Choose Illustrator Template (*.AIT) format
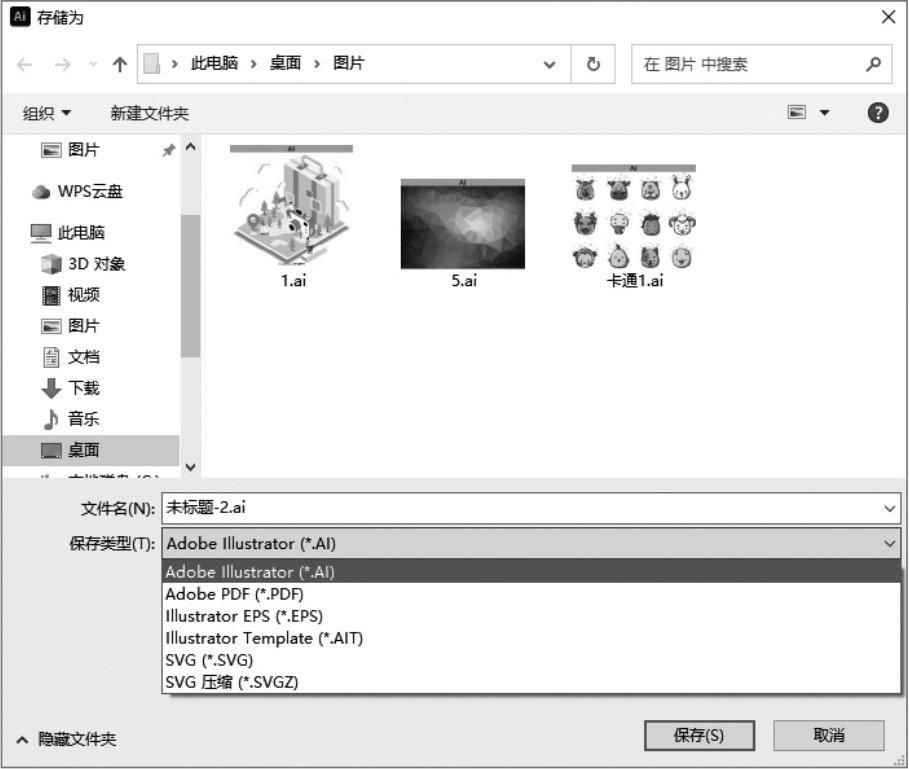 click(x=531, y=638)
